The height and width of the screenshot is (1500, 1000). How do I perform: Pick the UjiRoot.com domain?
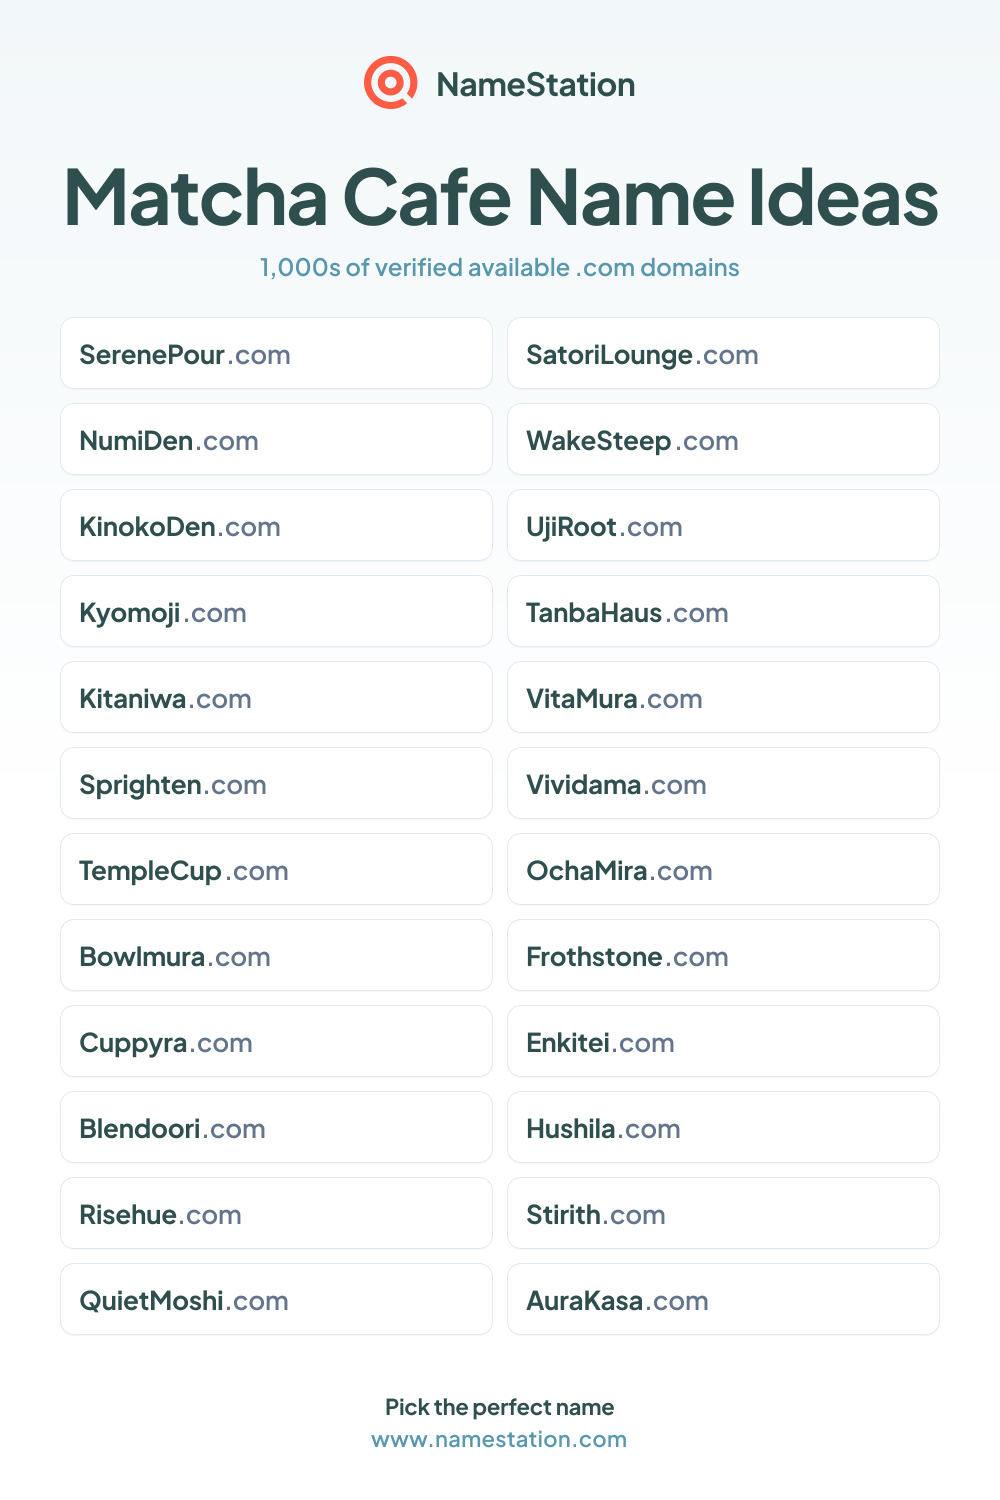[723, 525]
